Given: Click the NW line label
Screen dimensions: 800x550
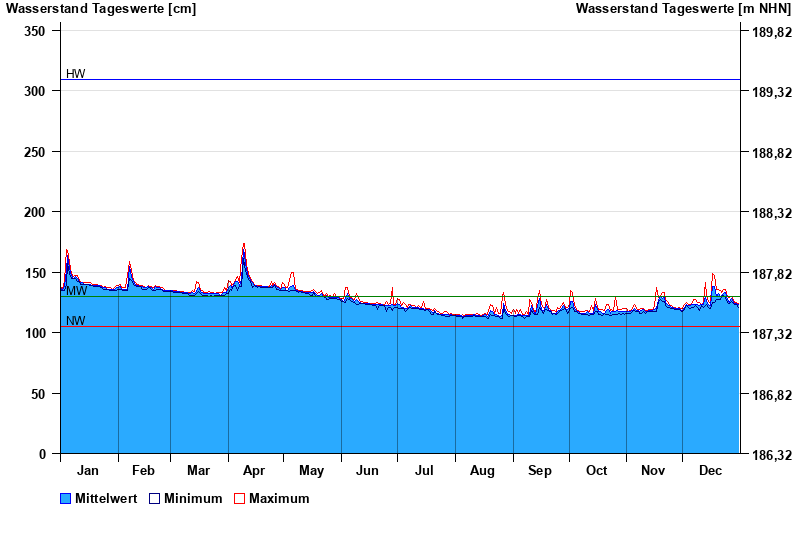Looking at the screenshot, I should 75,321.
